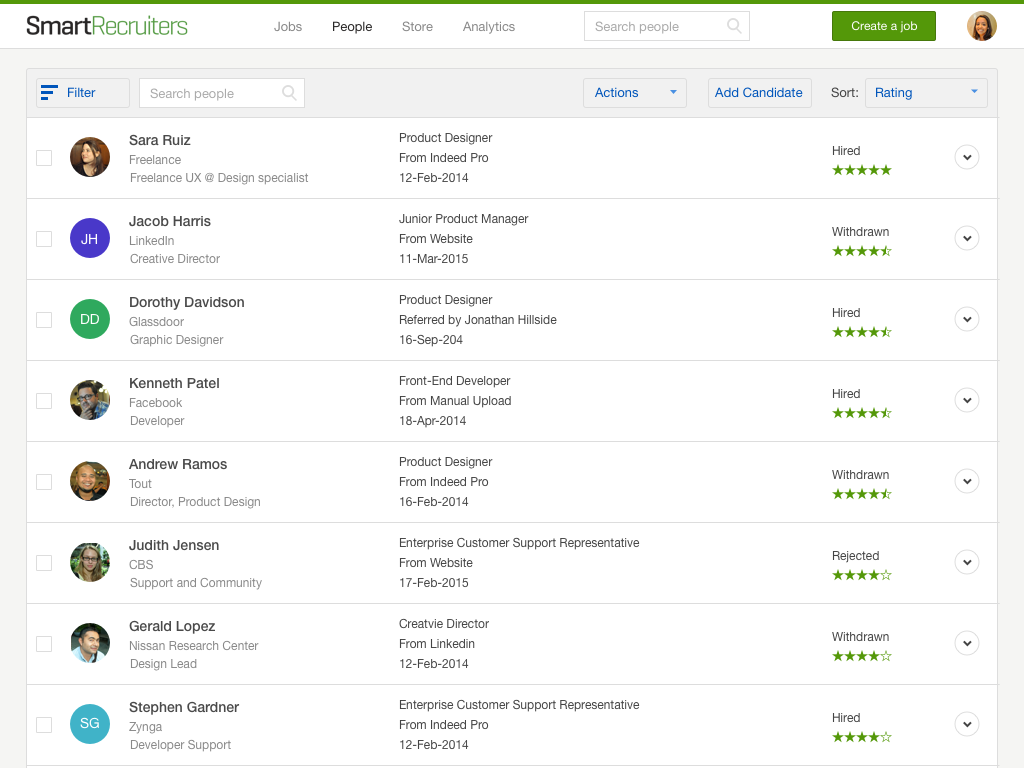Click the Add Candidate button
This screenshot has height=768, width=1024.
(760, 93)
